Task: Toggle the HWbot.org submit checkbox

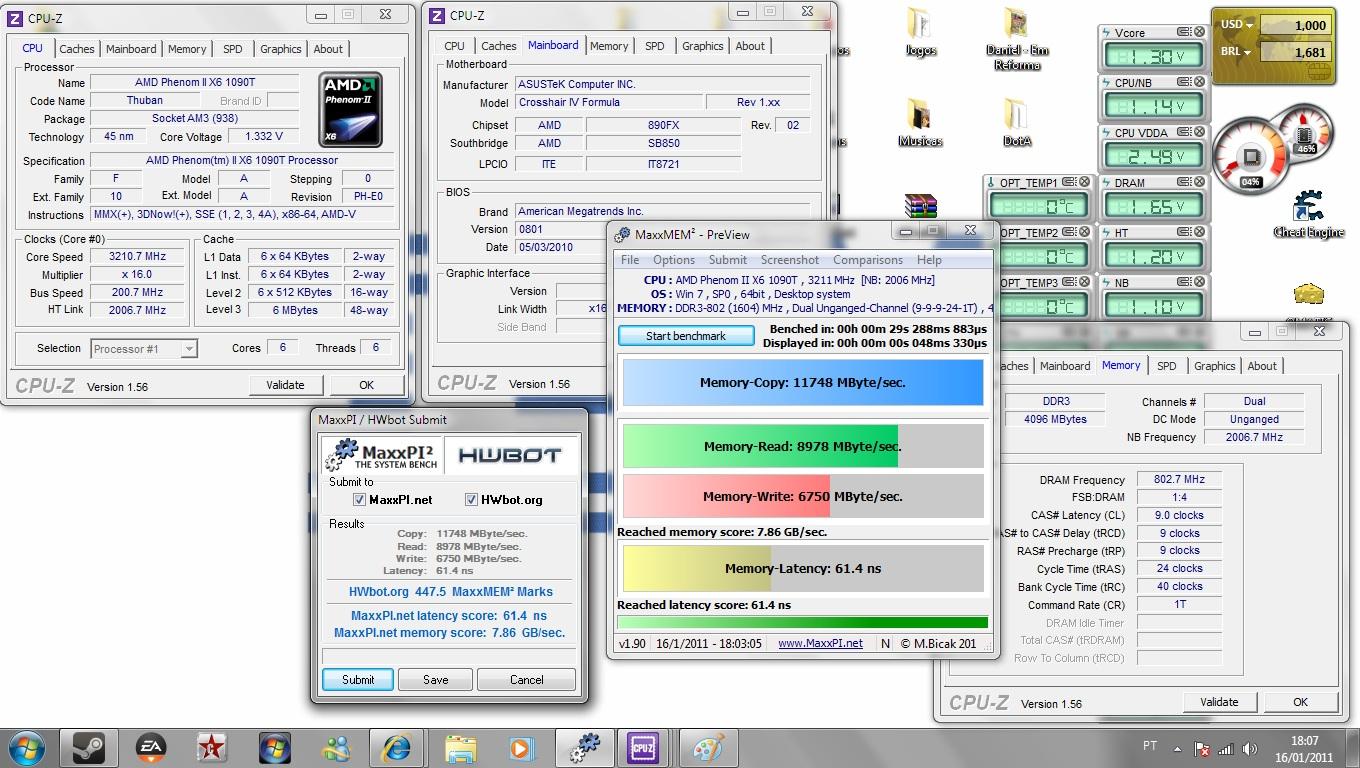Action: coord(472,500)
